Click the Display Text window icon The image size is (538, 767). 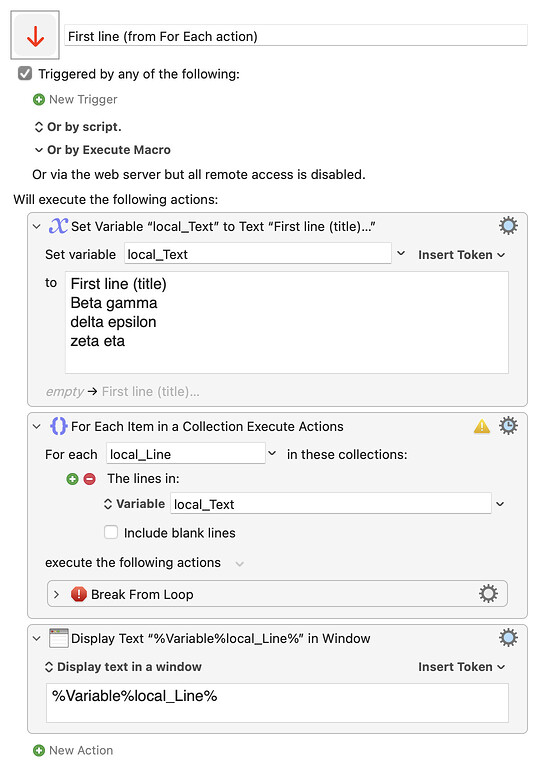(59, 638)
